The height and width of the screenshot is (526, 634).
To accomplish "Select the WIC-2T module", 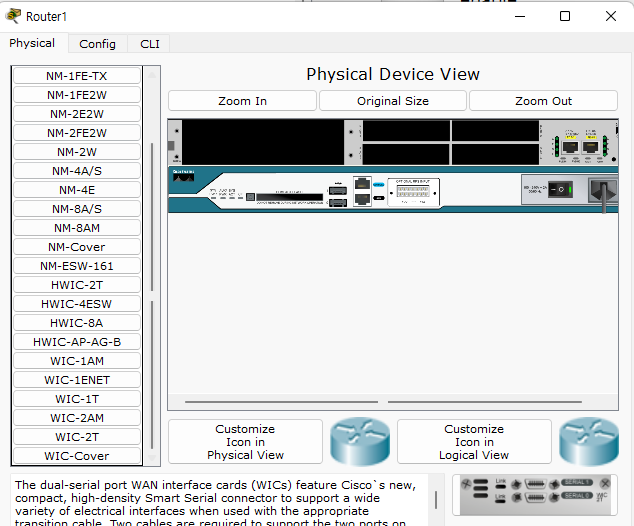I will coord(77,437).
